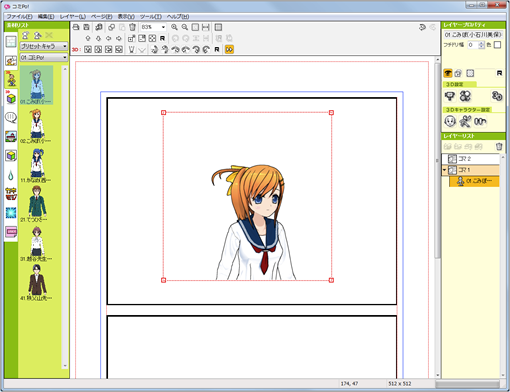Screen dimensions: 510x392
Task: Click the up arrow move icon
Action: point(88,38)
